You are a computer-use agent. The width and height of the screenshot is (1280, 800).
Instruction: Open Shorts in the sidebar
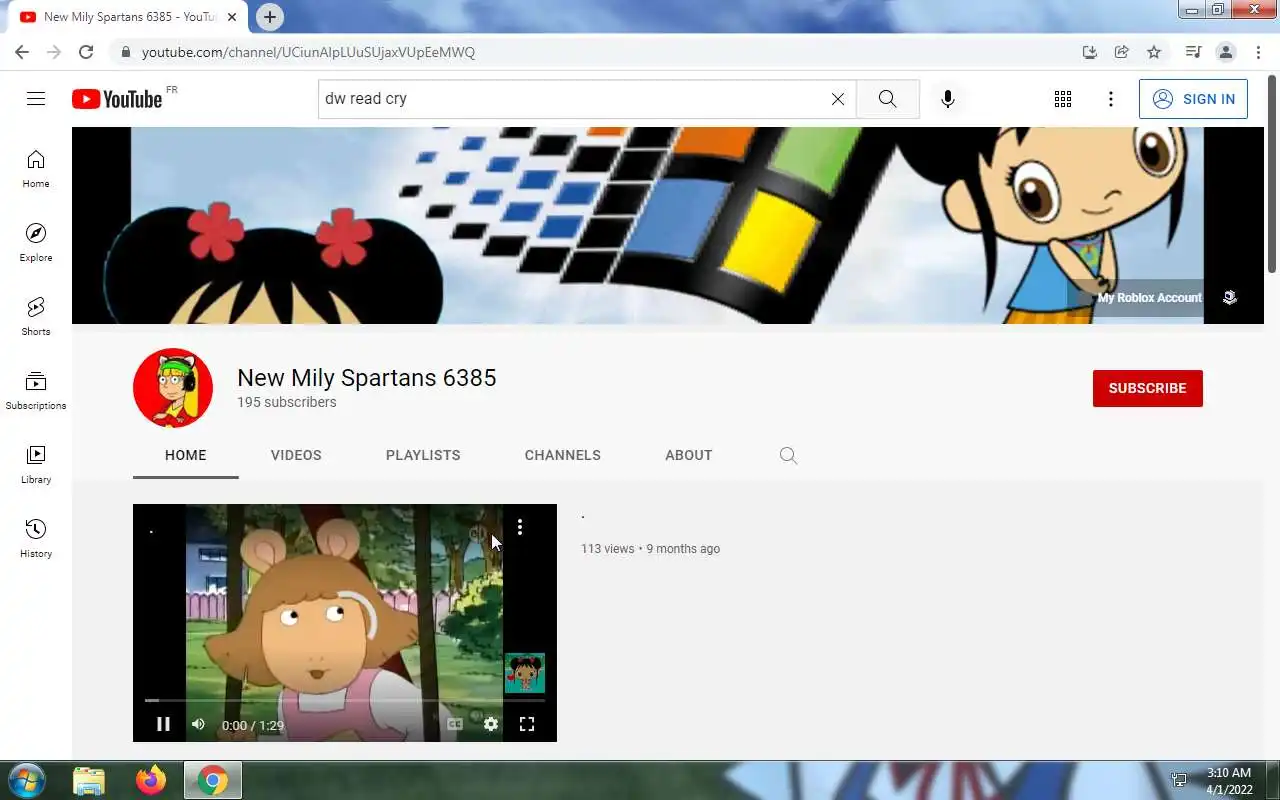pos(36,316)
